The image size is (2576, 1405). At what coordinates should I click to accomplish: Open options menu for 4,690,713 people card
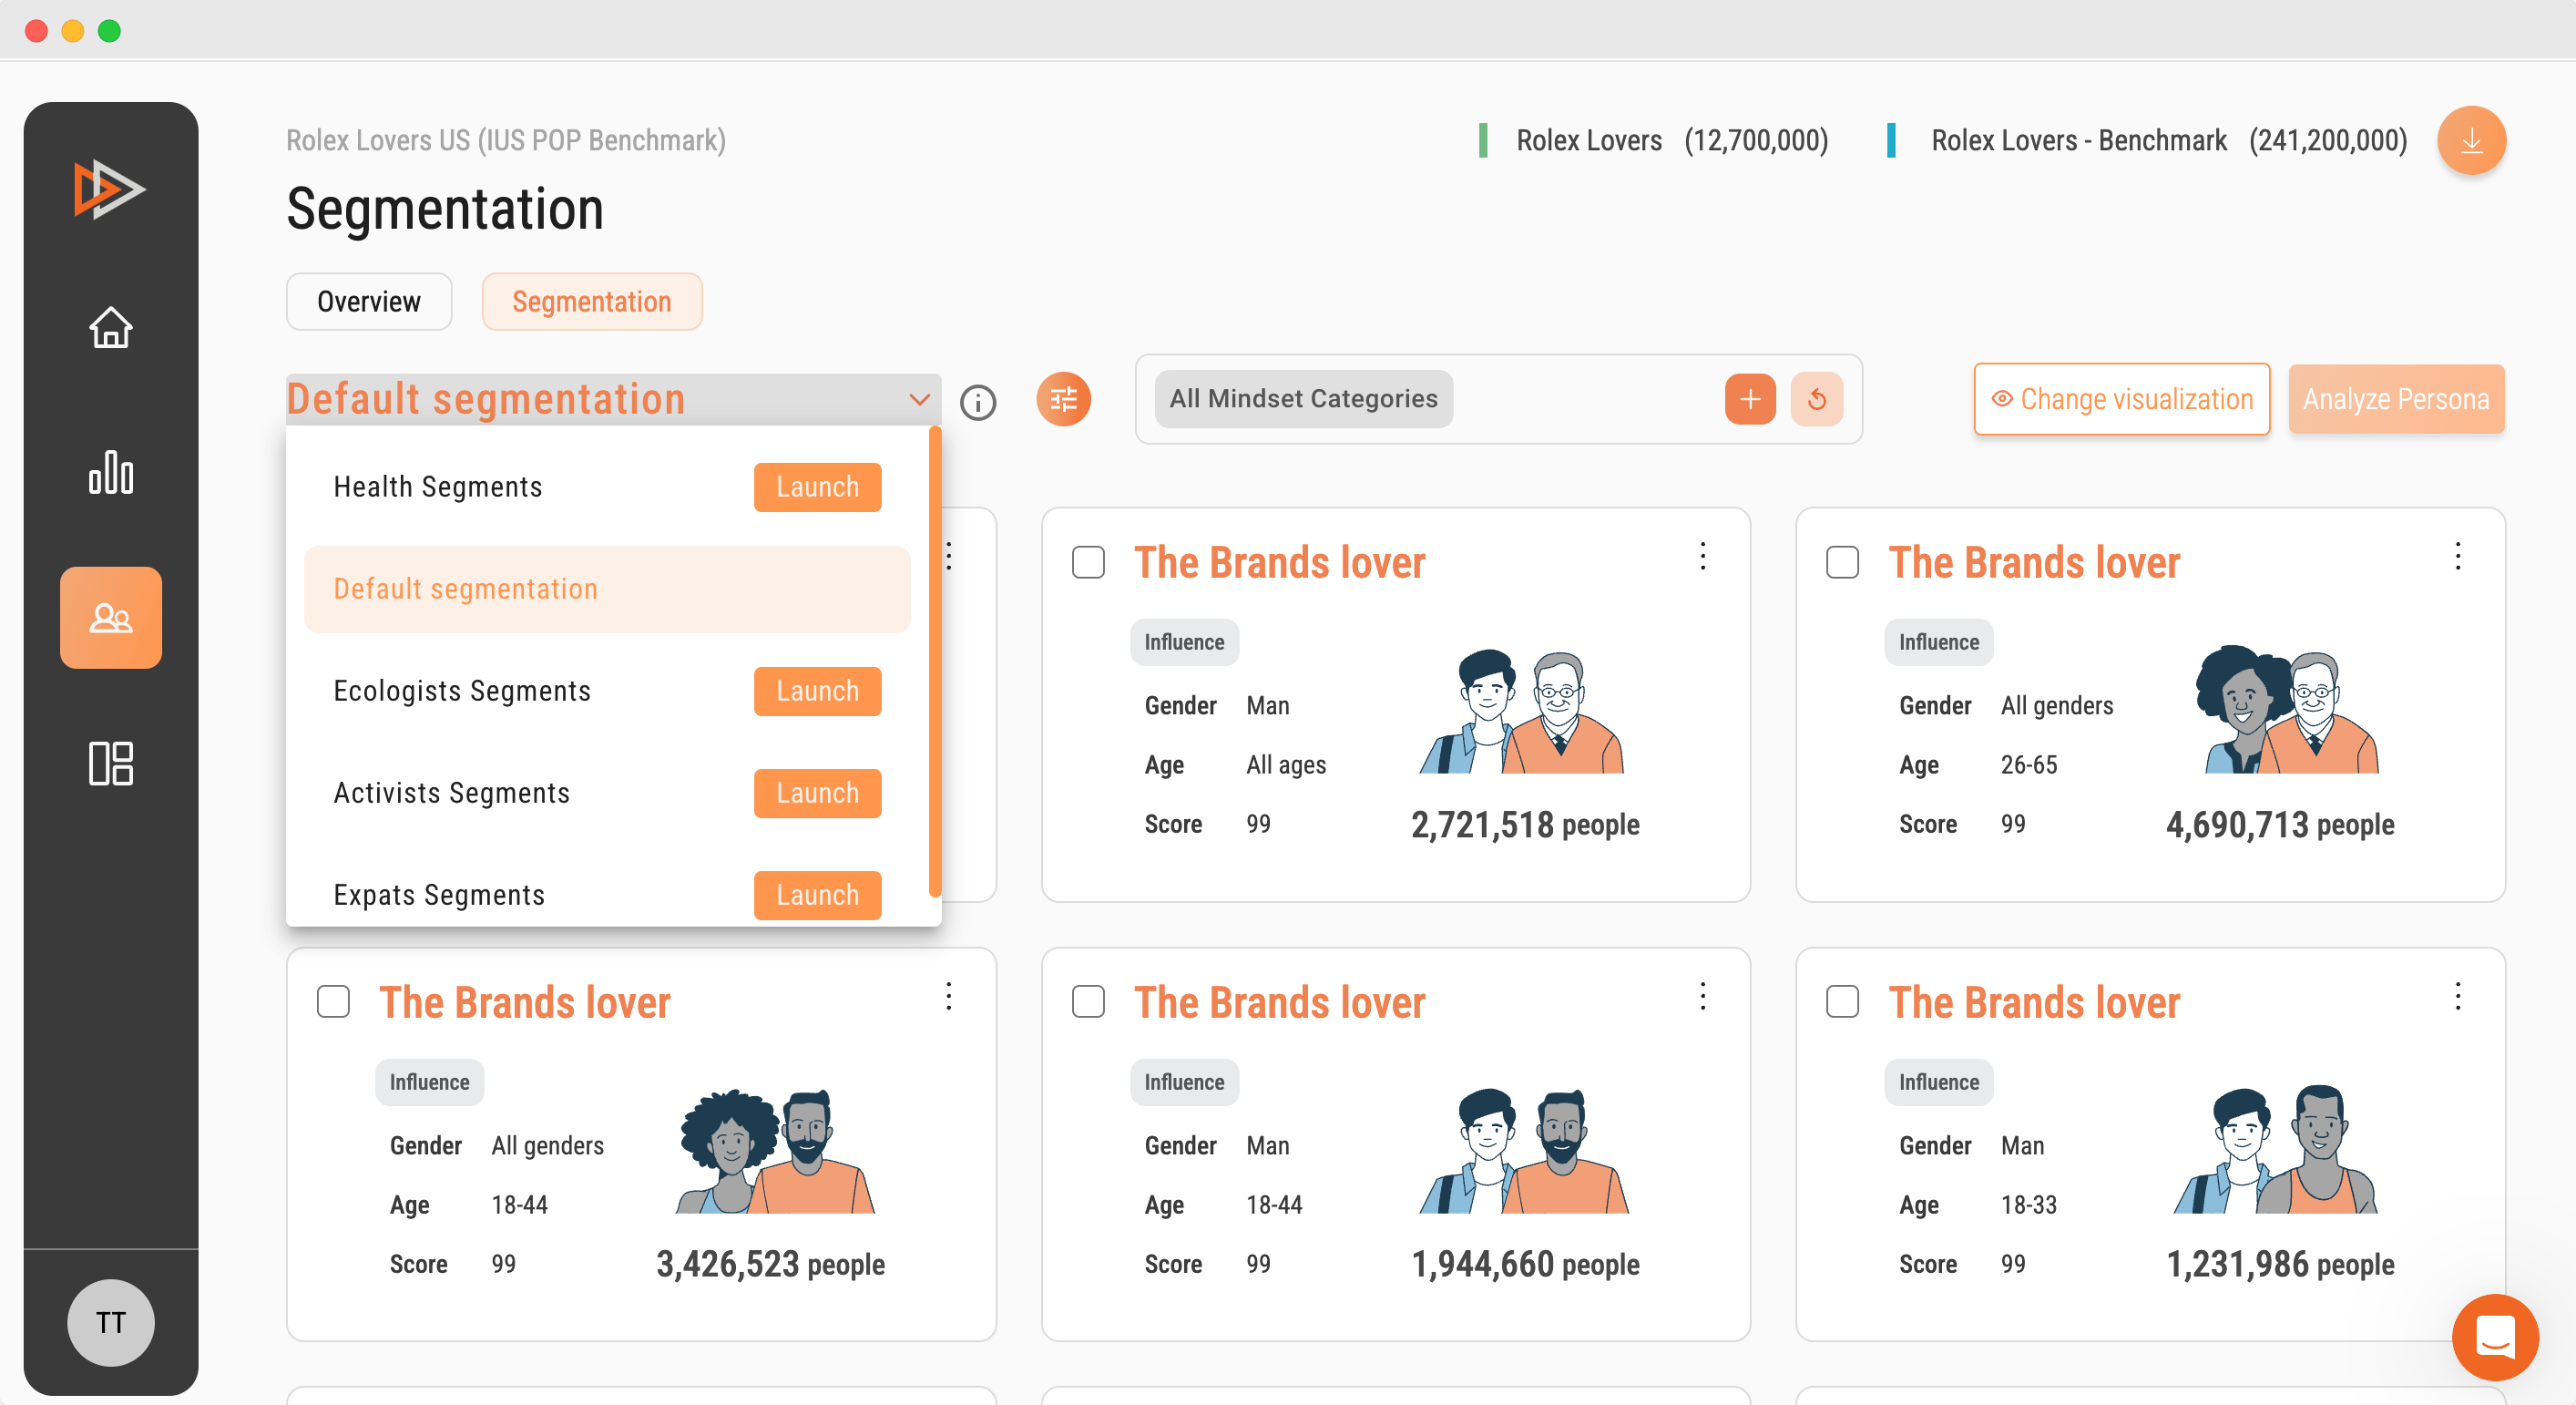pos(2458,556)
